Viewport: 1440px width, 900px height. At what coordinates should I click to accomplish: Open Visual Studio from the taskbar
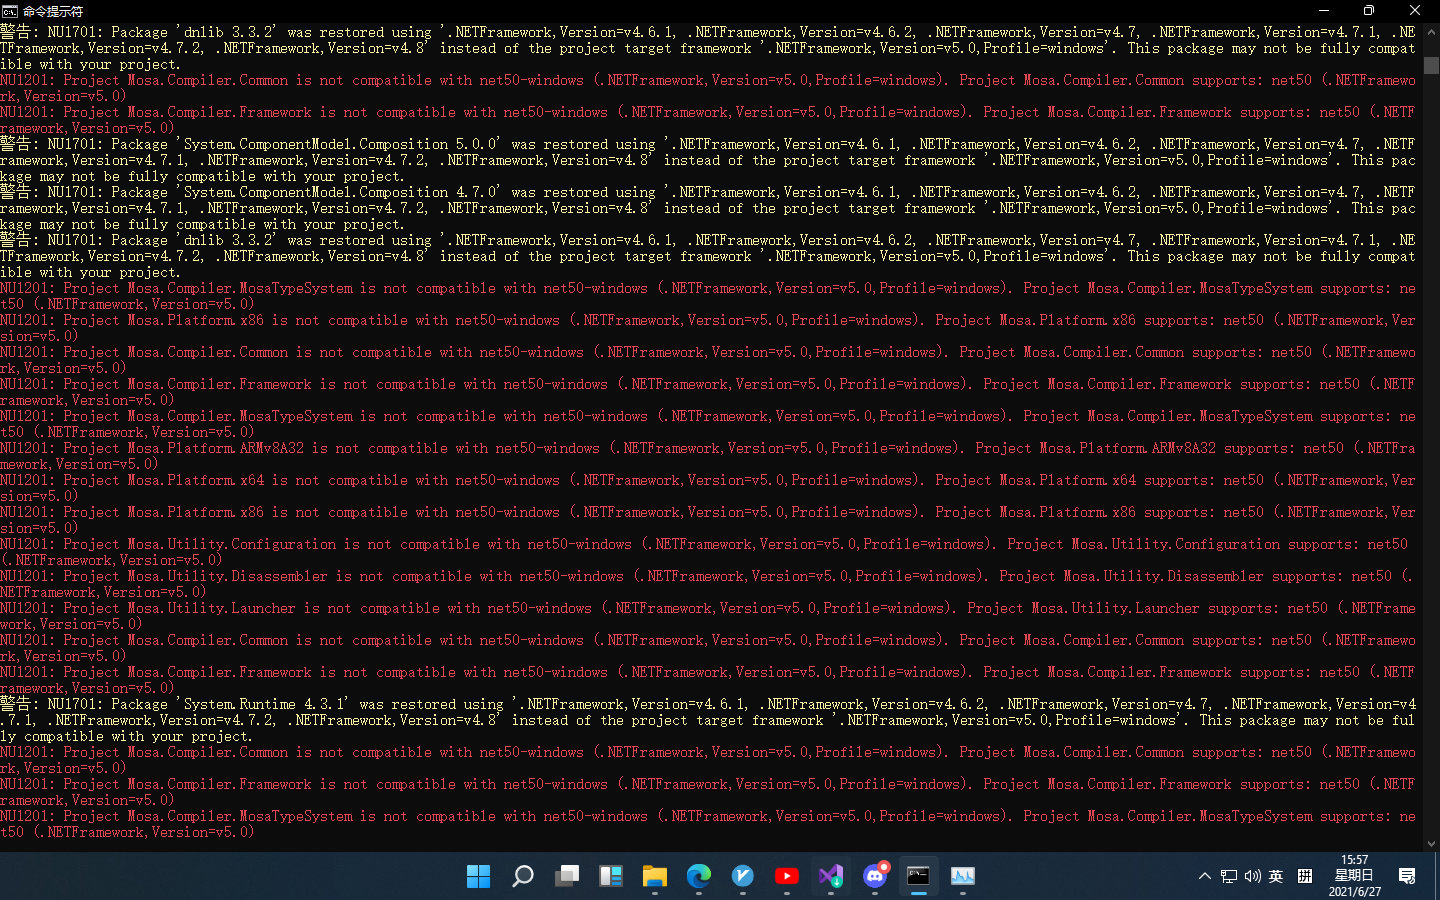(831, 876)
